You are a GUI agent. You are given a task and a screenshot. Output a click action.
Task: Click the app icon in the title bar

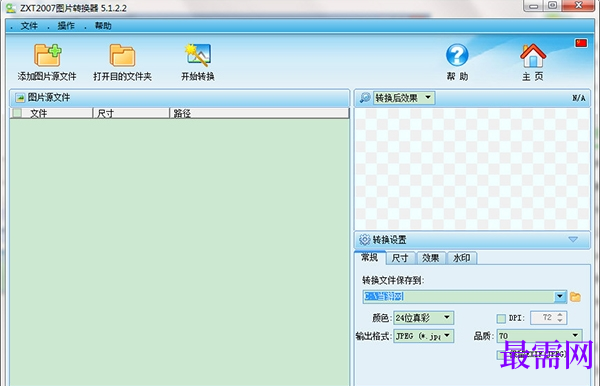point(11,7)
